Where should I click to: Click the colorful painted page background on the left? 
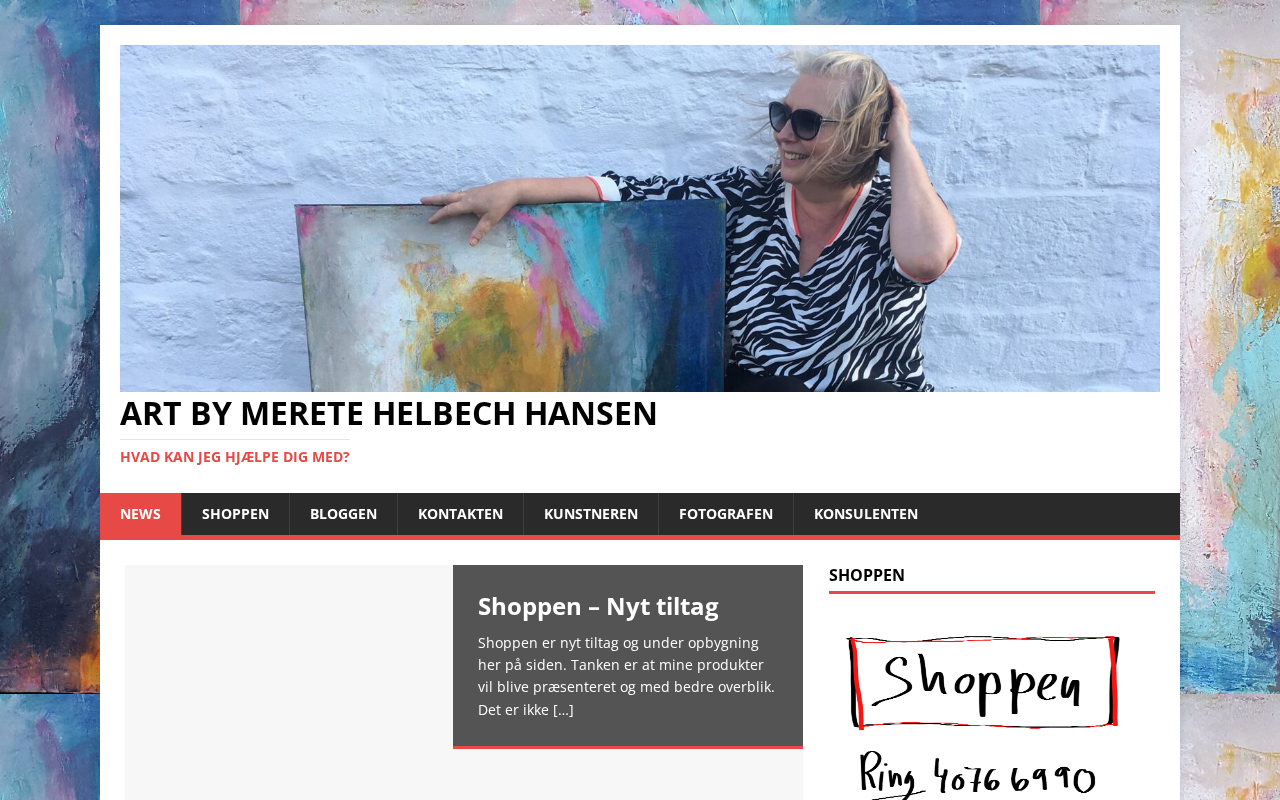click(50, 400)
